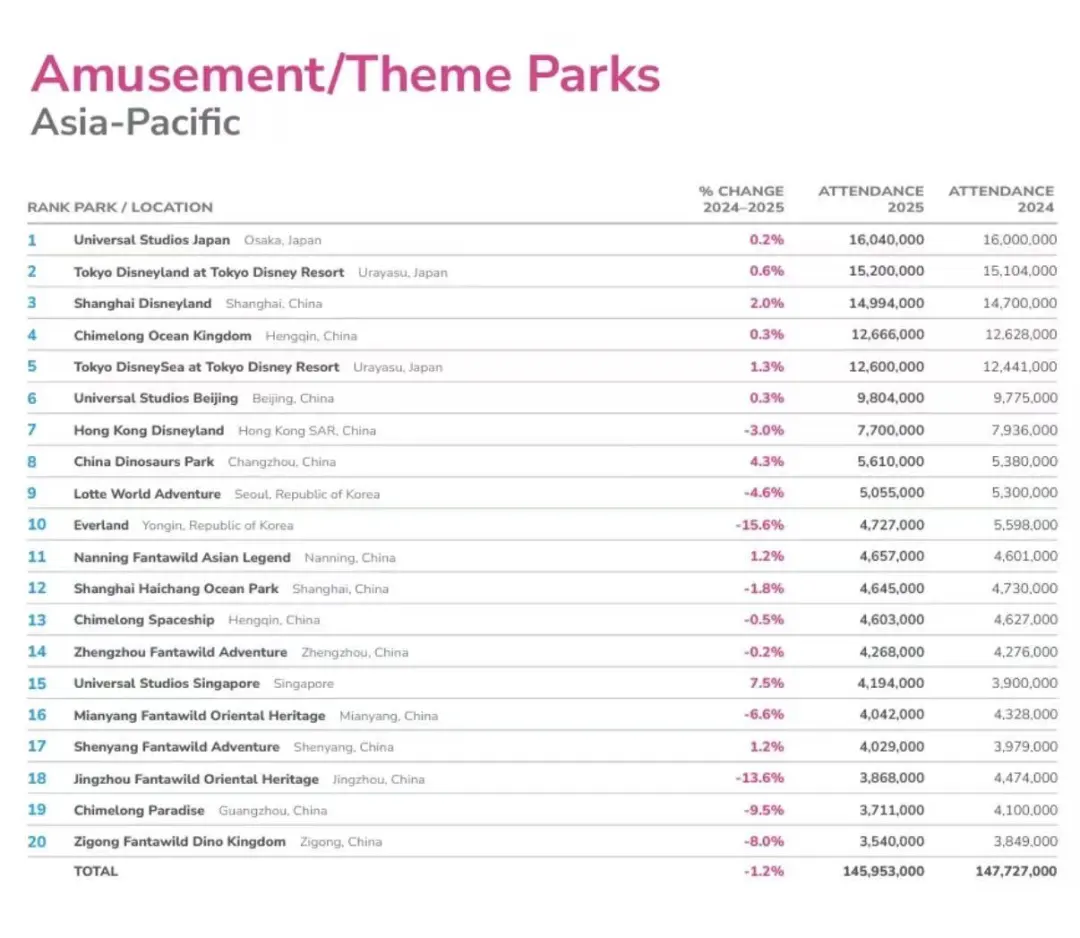Screen dimensions: 1080x938
Task: Select the "Osaka, Japan" location text
Action: (282, 240)
